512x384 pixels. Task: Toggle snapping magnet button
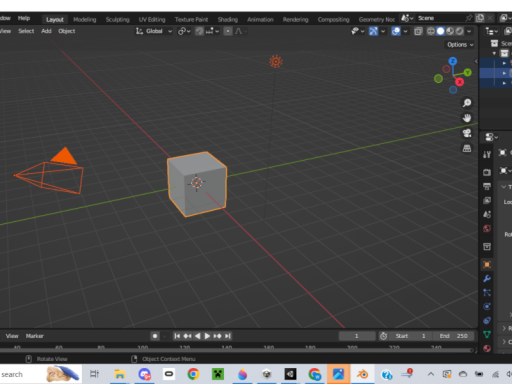[199, 31]
